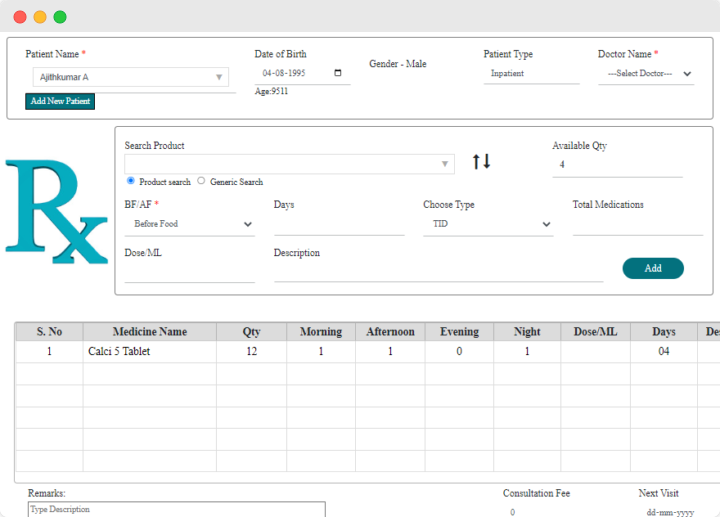Open the Select Doctor dropdown
Screen dimensions: 720x517
point(645,74)
